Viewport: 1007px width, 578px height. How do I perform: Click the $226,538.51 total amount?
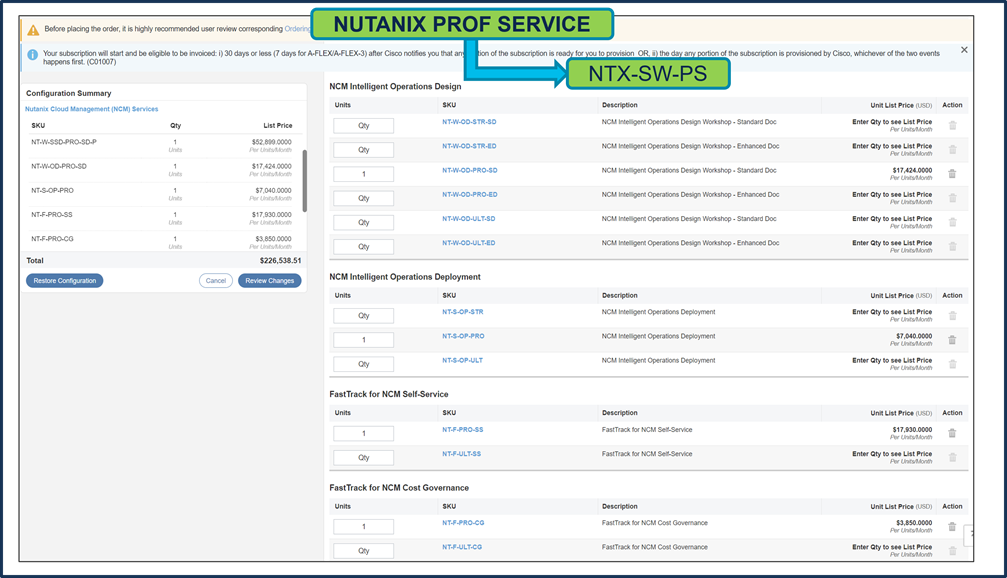(280, 261)
